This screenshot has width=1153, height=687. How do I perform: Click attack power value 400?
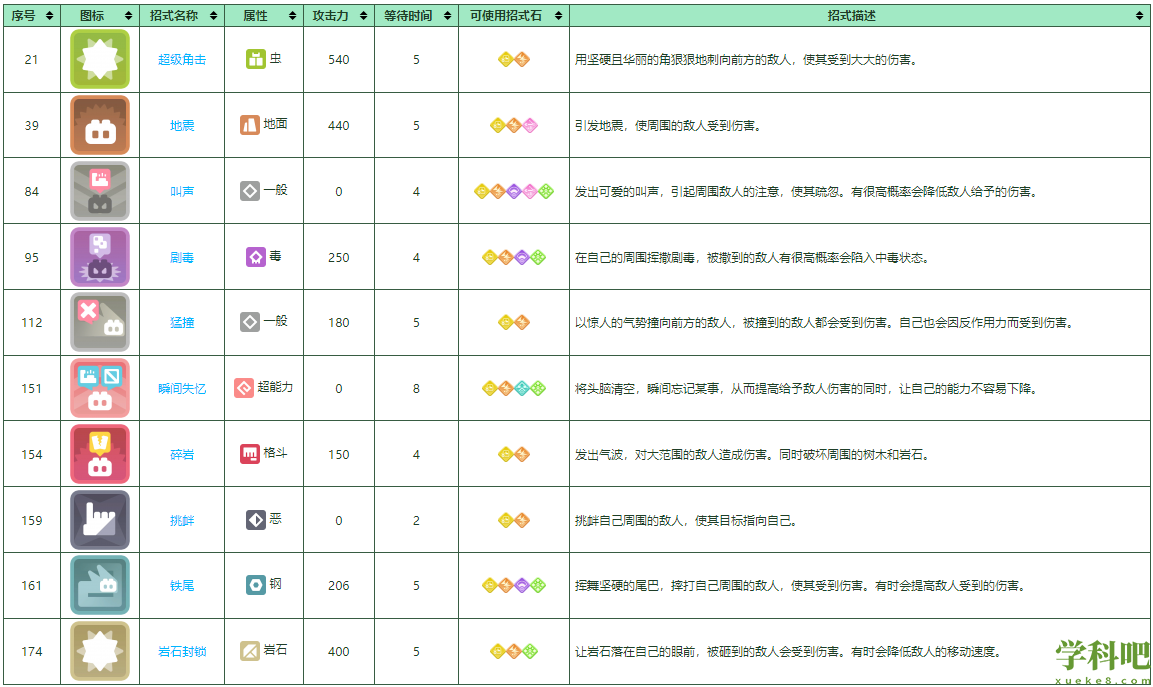click(338, 652)
